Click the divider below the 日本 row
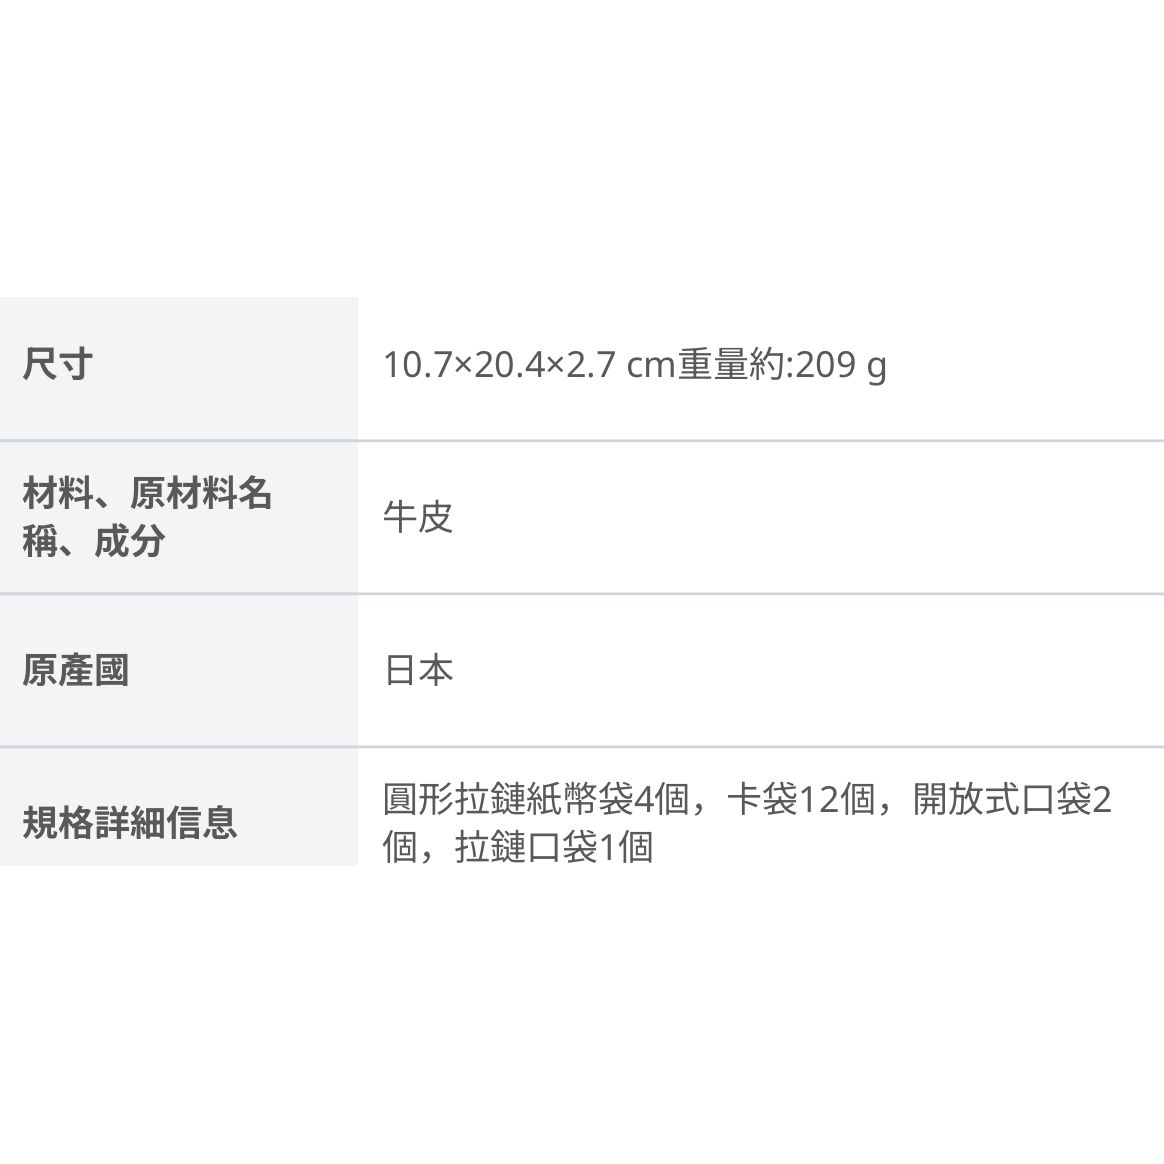This screenshot has width=1164, height=1164. [x=582, y=747]
